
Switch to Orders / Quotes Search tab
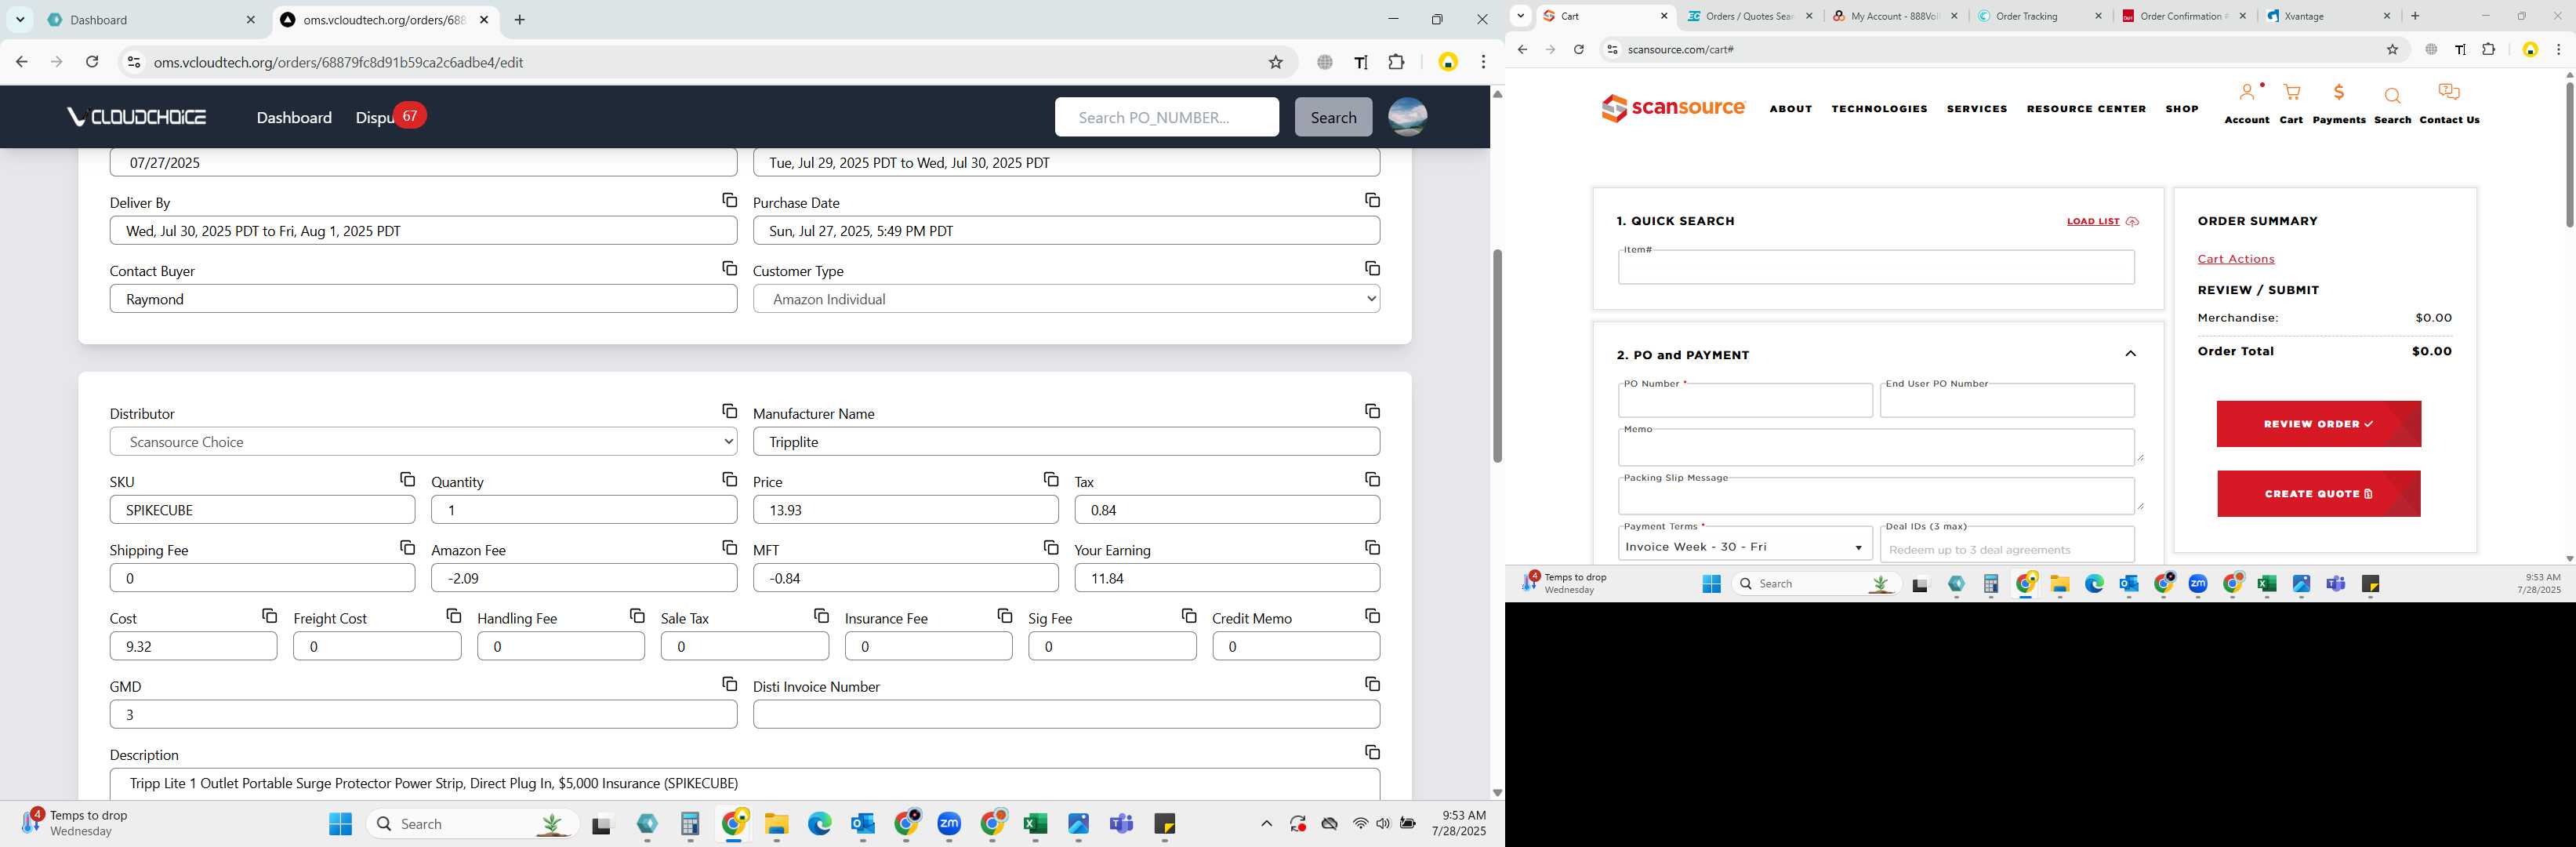1750,16
